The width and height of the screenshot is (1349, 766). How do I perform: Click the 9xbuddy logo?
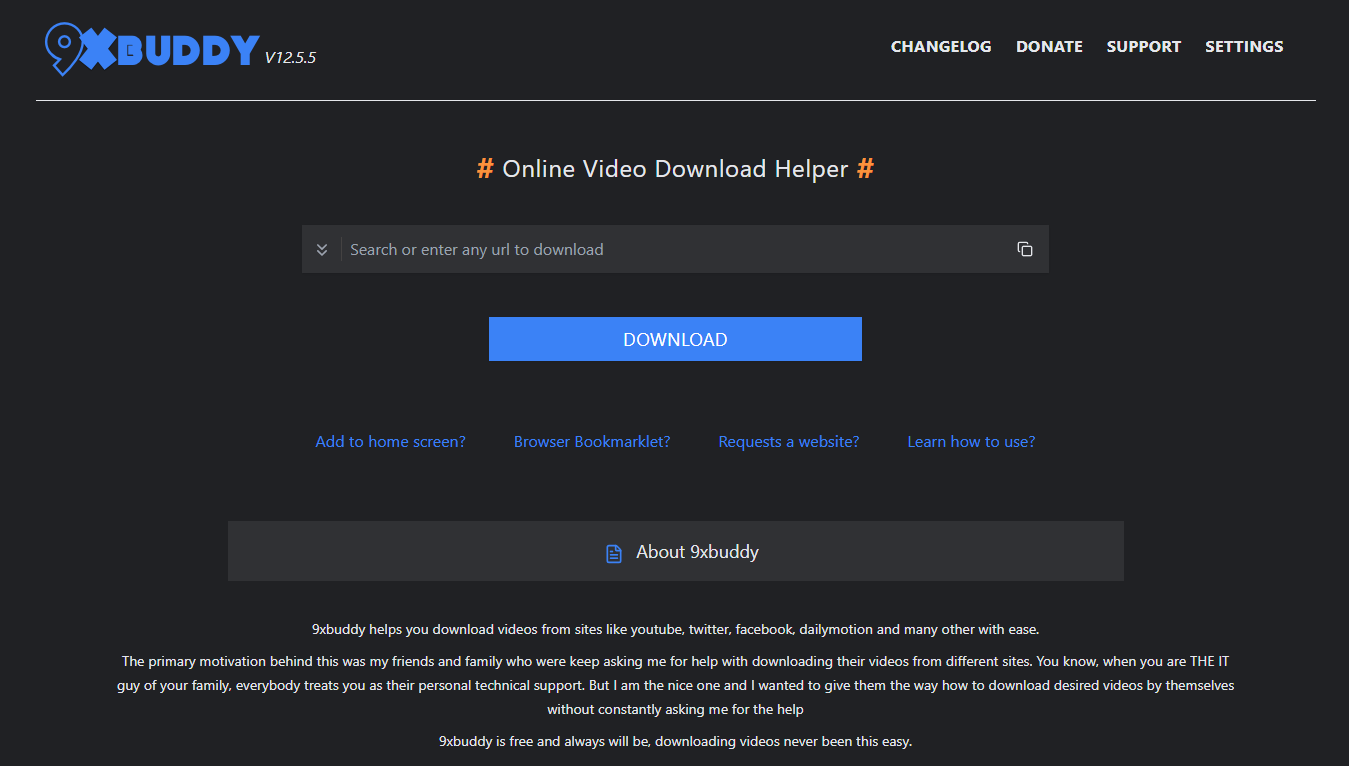point(153,48)
